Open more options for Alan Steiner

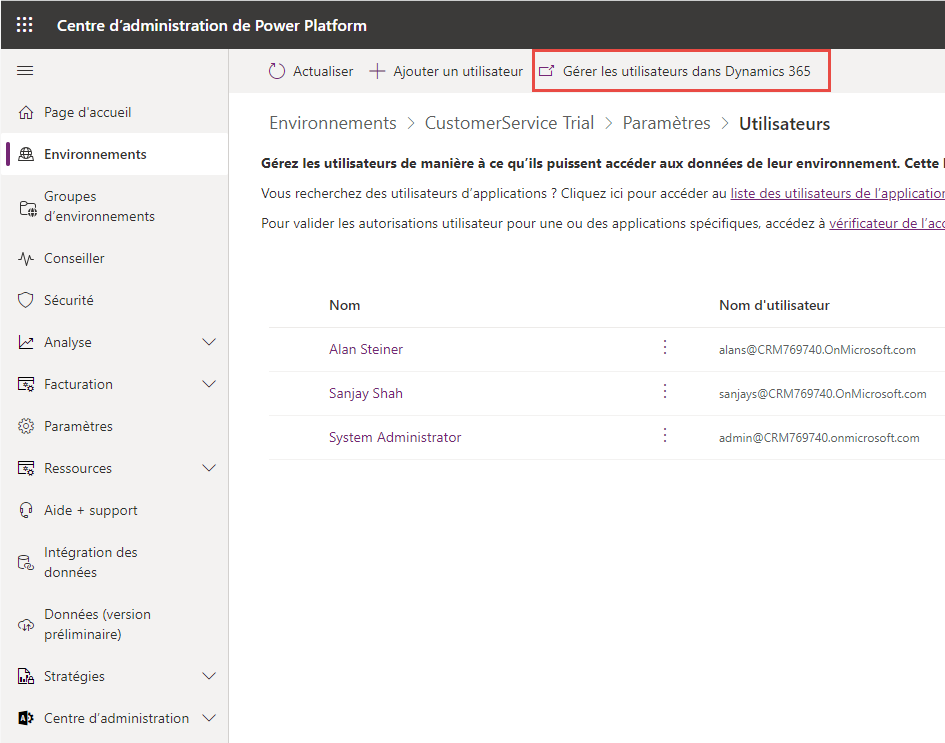click(x=665, y=347)
